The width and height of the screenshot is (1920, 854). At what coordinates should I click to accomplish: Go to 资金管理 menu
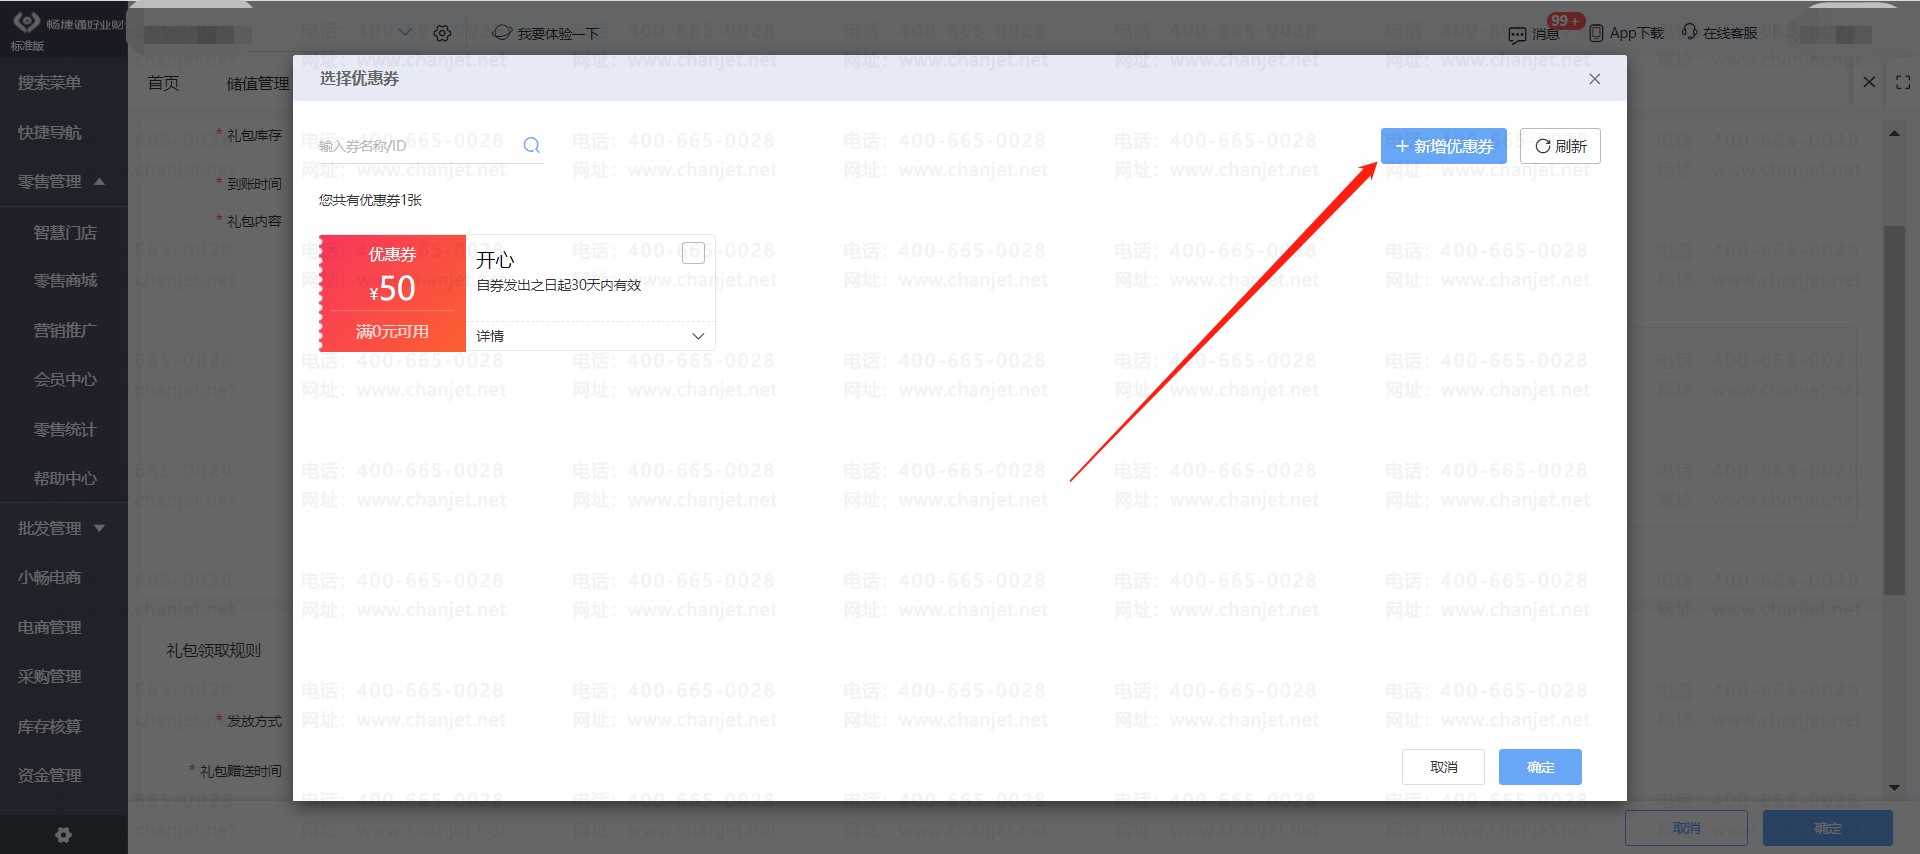49,775
